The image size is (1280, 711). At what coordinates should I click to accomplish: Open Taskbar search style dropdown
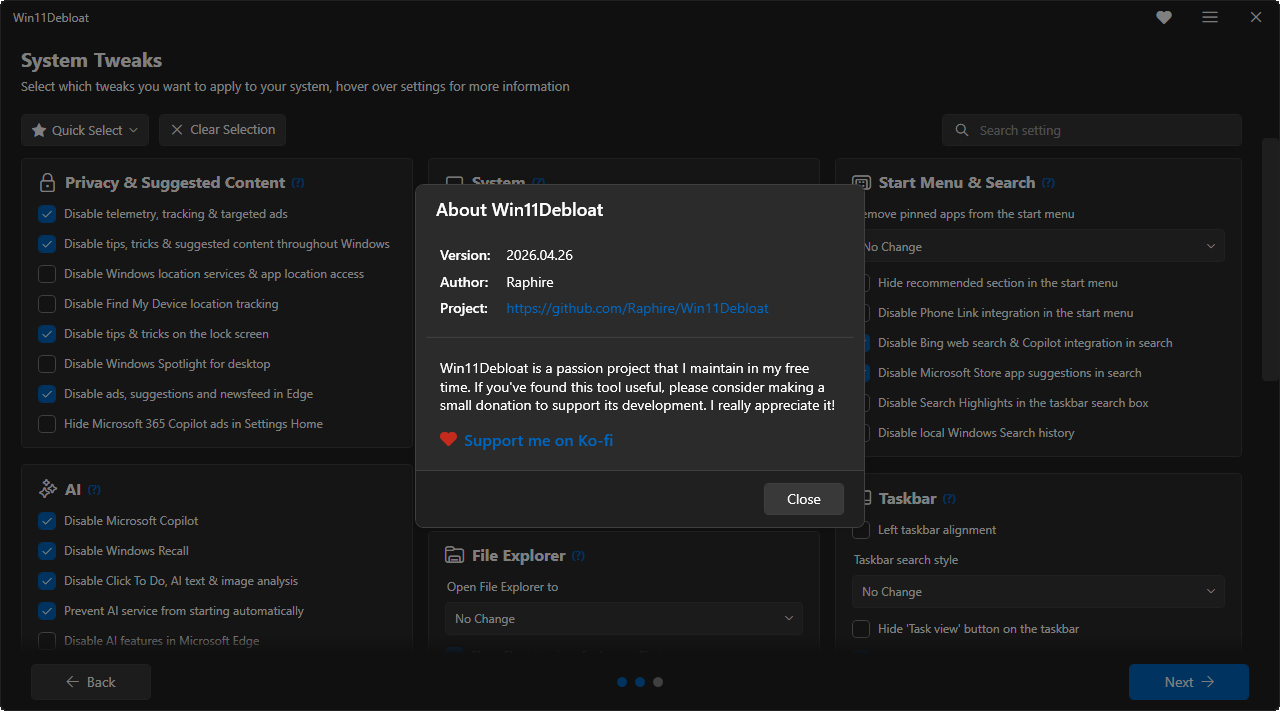tap(1039, 591)
